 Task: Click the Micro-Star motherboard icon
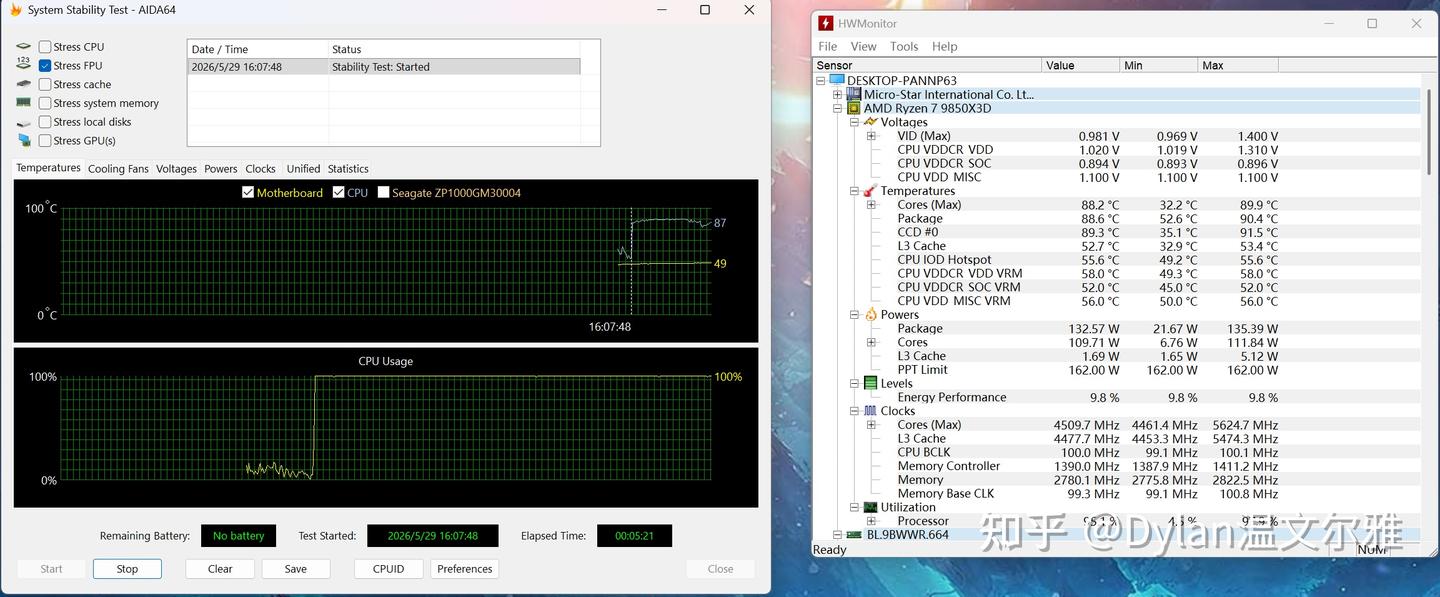[x=854, y=95]
